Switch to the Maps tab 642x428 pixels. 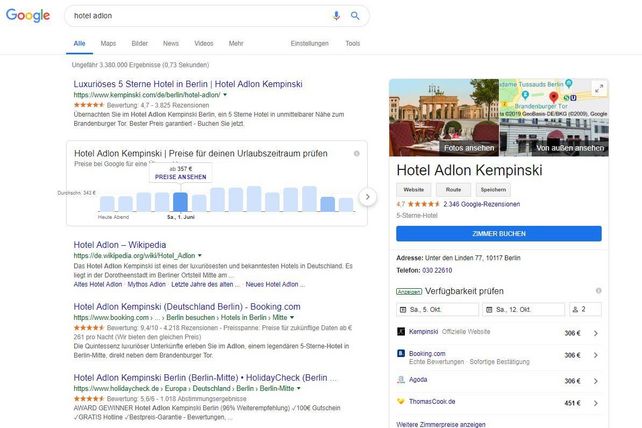[108, 44]
